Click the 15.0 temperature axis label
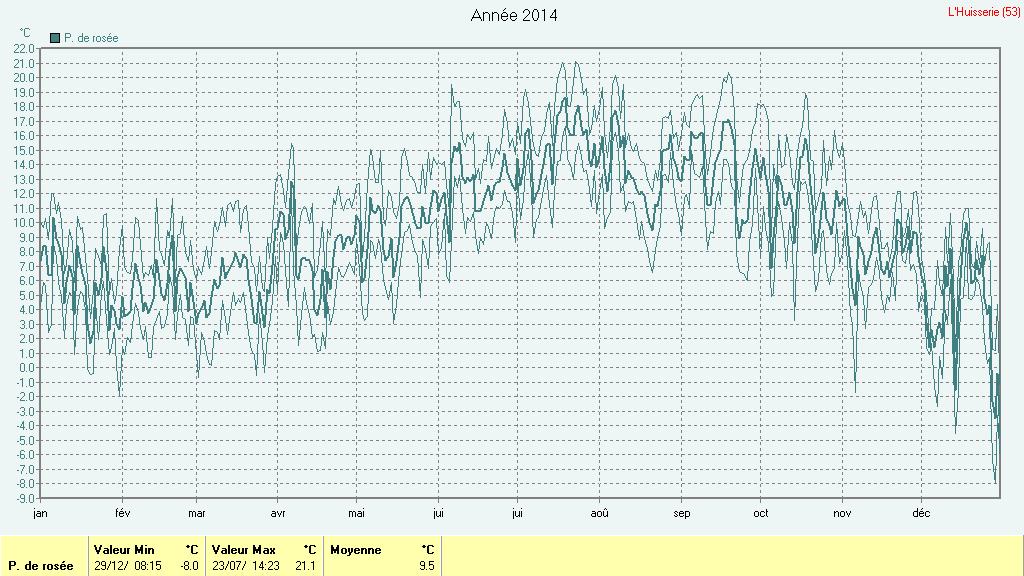1024x576 pixels. pos(24,150)
